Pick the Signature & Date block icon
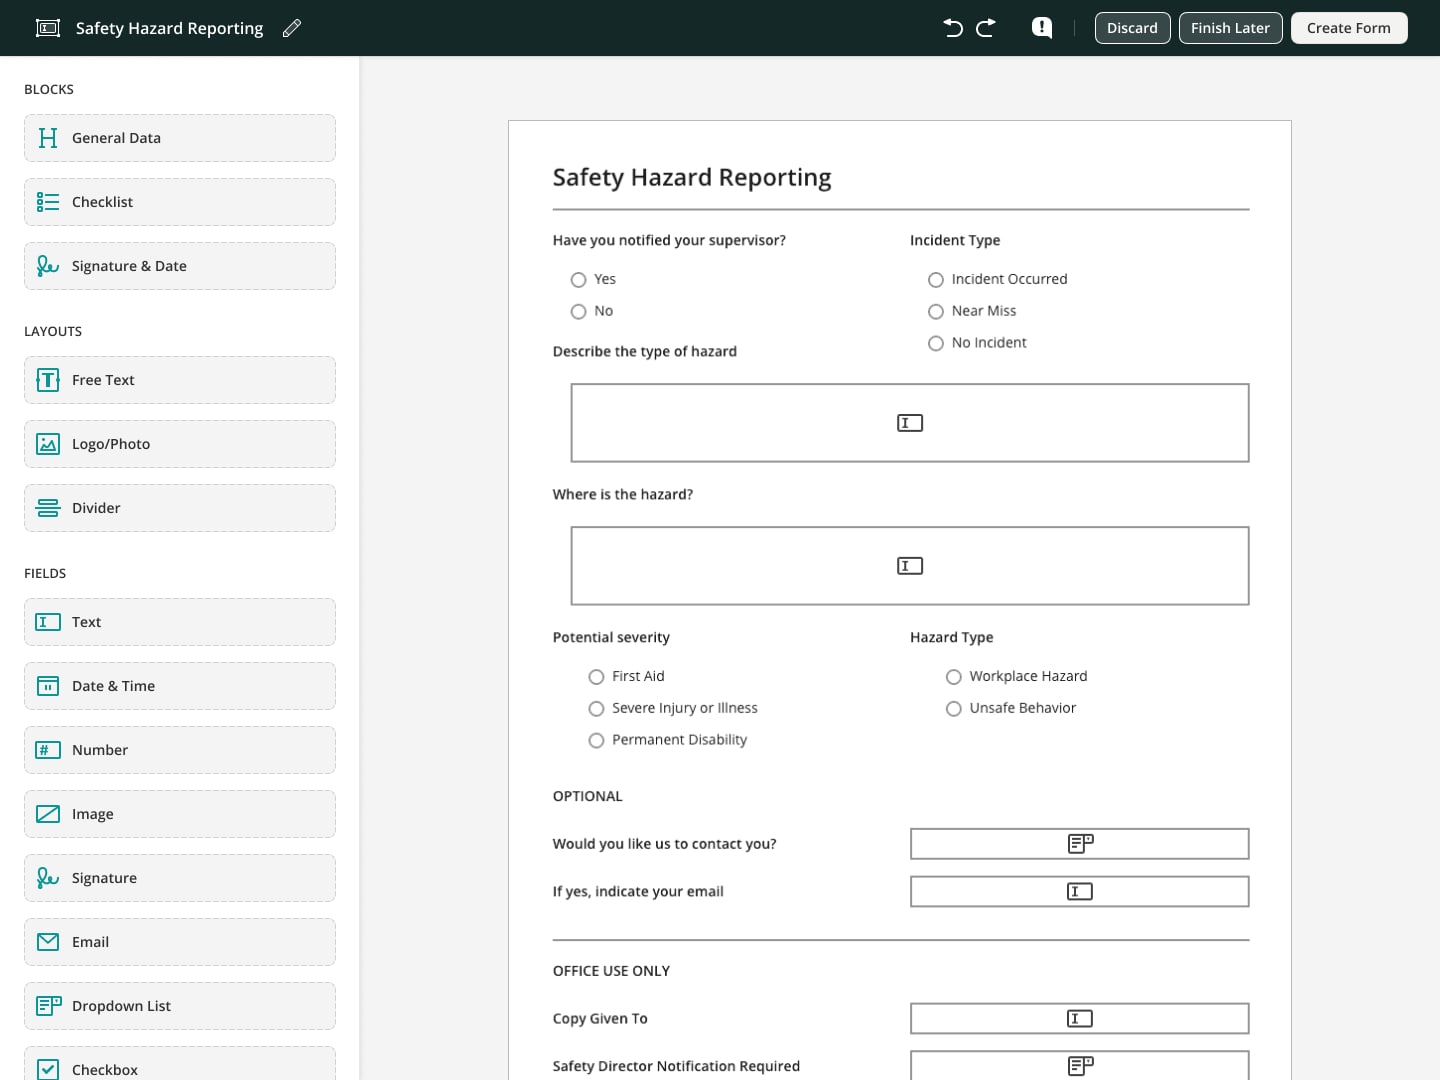Viewport: 1440px width, 1080px height. (x=48, y=266)
